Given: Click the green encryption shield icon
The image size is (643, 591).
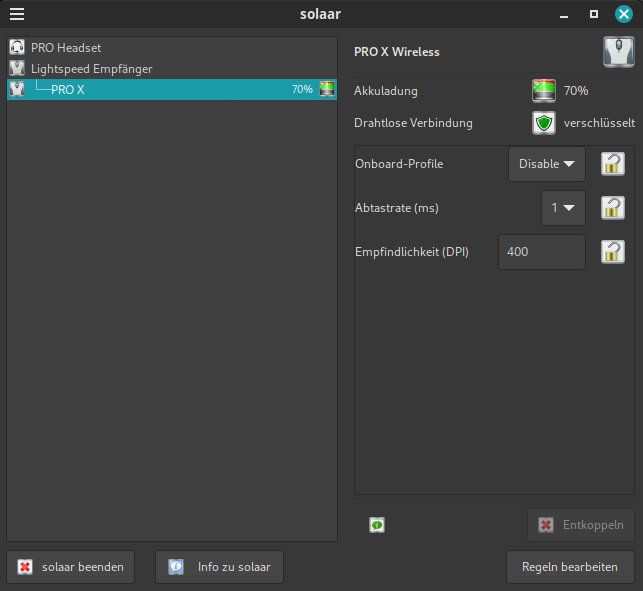Looking at the screenshot, I should coord(543,123).
